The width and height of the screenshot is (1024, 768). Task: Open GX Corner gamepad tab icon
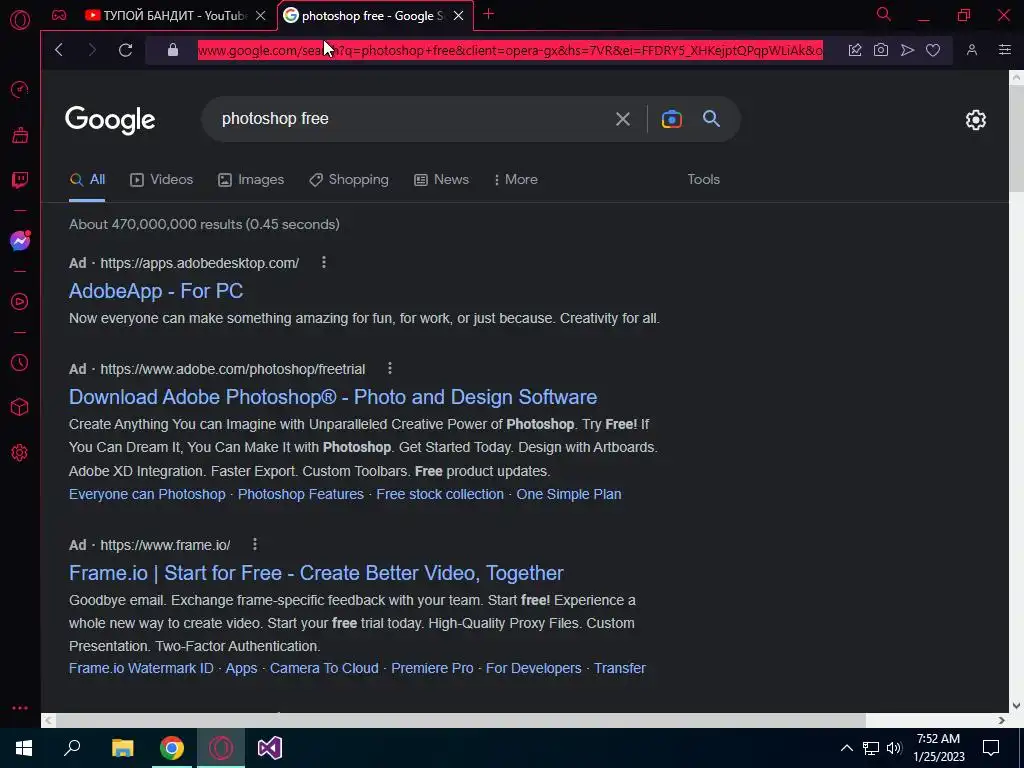tap(59, 16)
